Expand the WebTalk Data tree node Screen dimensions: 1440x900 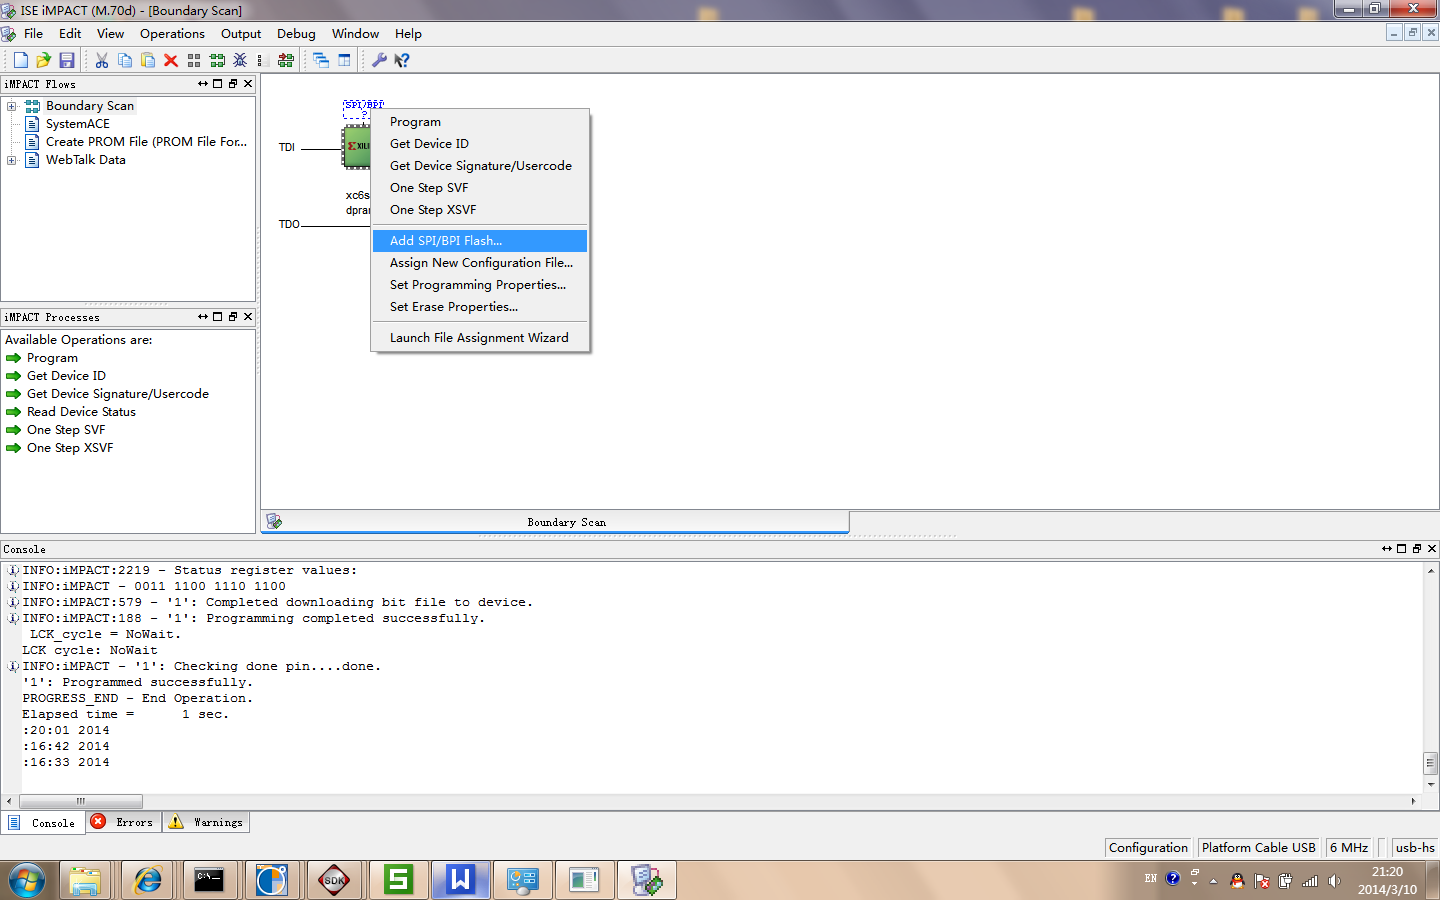(12, 160)
